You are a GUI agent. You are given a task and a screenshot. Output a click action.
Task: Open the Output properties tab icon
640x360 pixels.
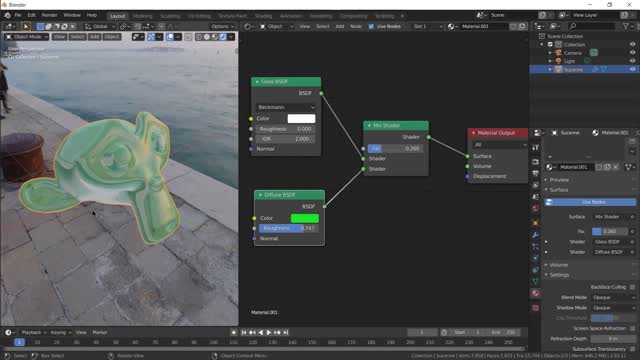pos(536,173)
